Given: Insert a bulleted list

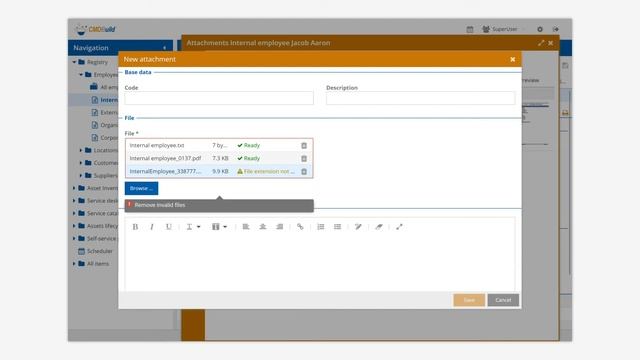Looking at the screenshot, I should coord(338,227).
